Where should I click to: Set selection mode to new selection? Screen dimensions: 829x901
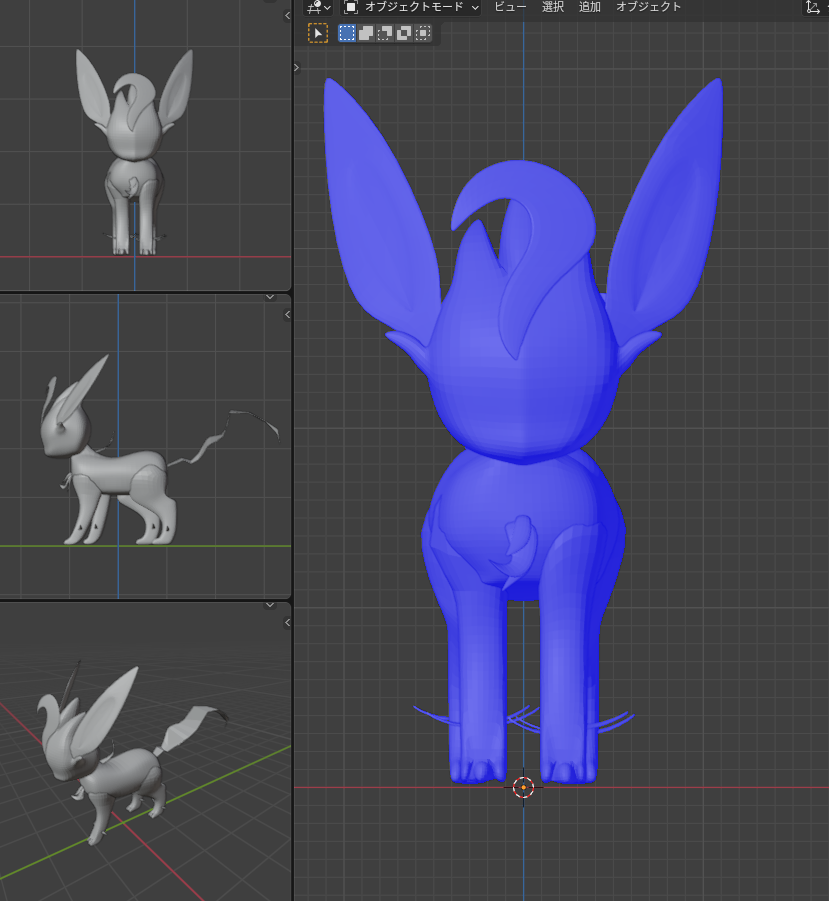click(x=347, y=33)
